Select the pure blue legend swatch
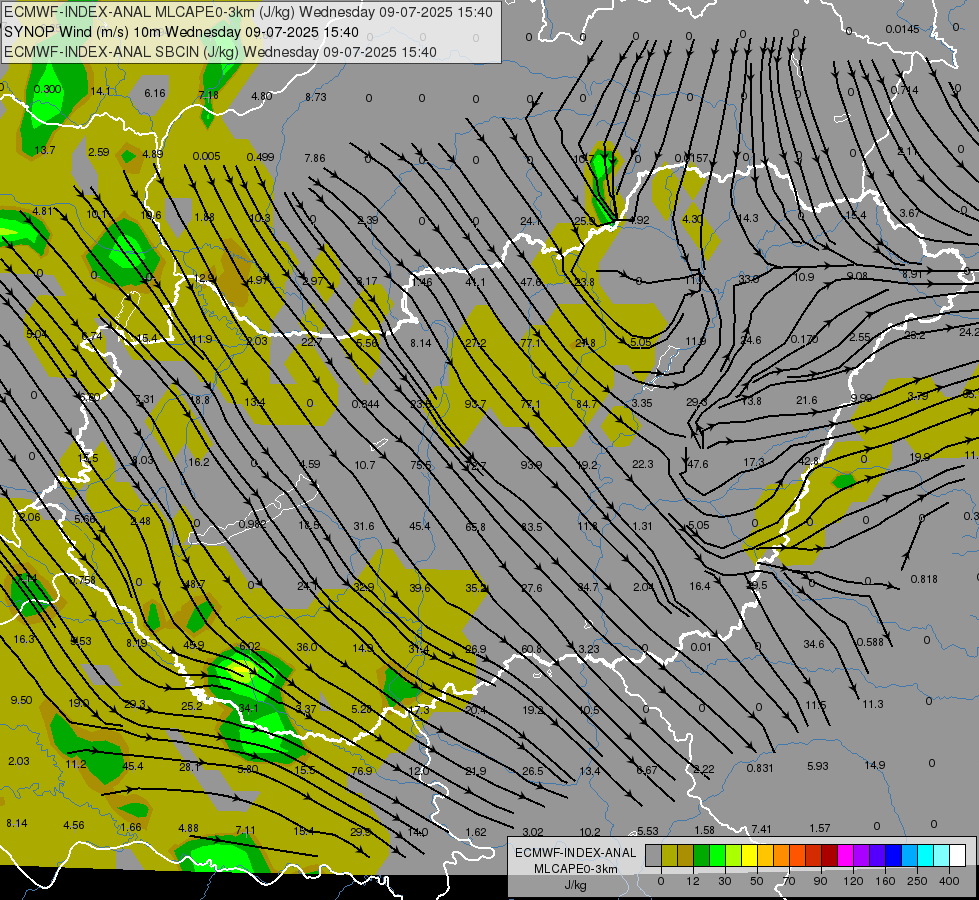The width and height of the screenshot is (979, 900). [x=894, y=855]
